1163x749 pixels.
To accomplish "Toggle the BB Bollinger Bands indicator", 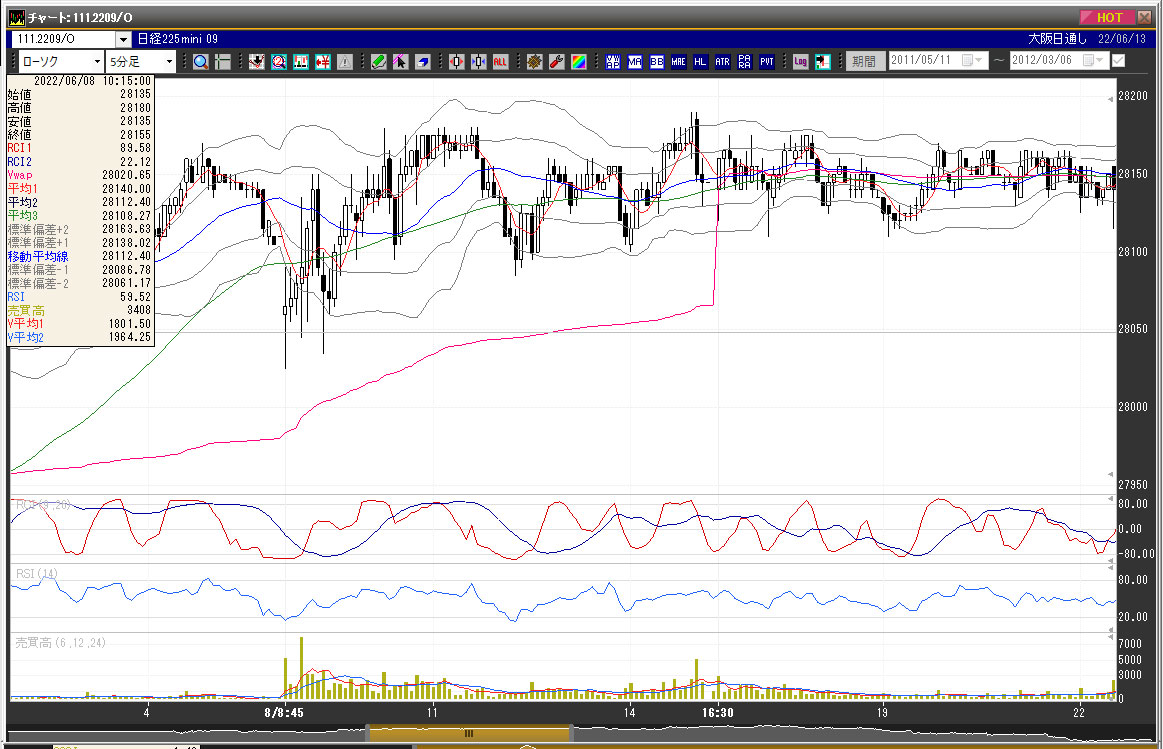I will pos(656,62).
